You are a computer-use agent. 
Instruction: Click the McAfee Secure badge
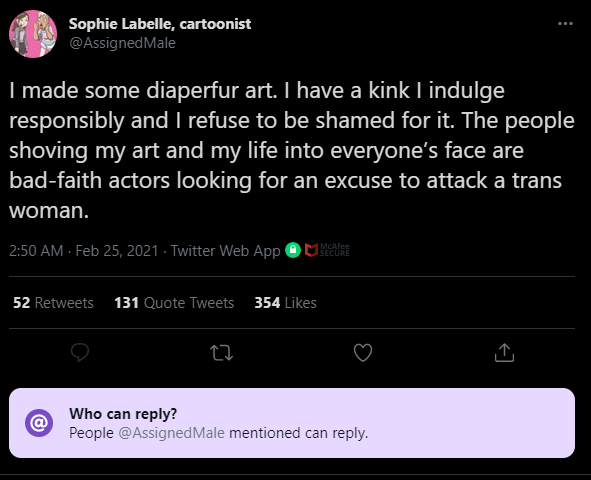point(327,250)
